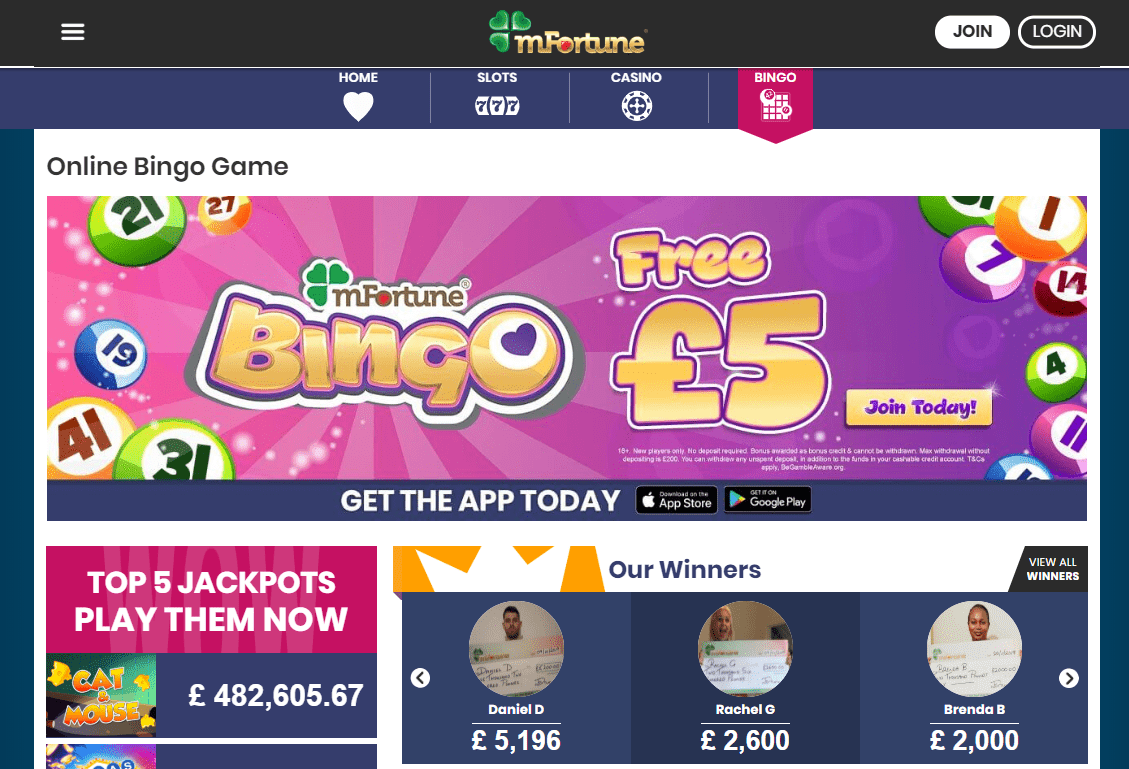Image resolution: width=1129 pixels, height=769 pixels.
Task: Open Casino via the chip icon
Action: point(637,106)
